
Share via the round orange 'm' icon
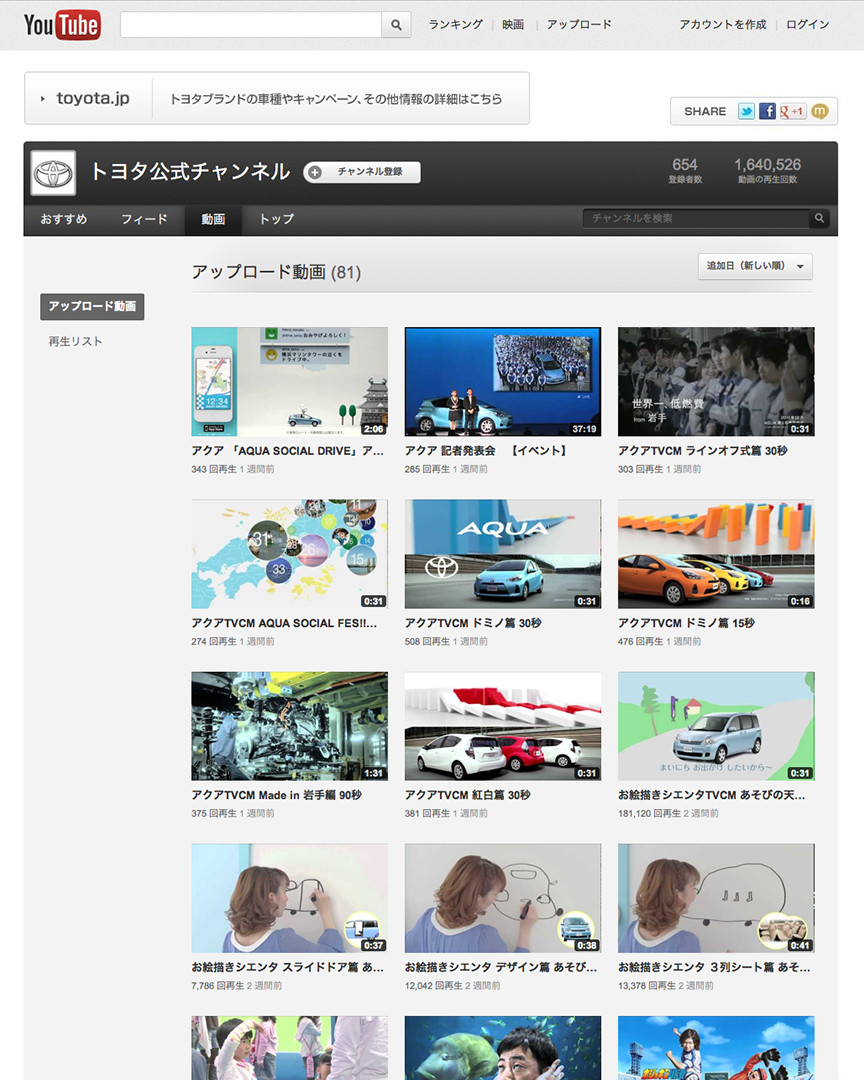pyautogui.click(x=820, y=111)
